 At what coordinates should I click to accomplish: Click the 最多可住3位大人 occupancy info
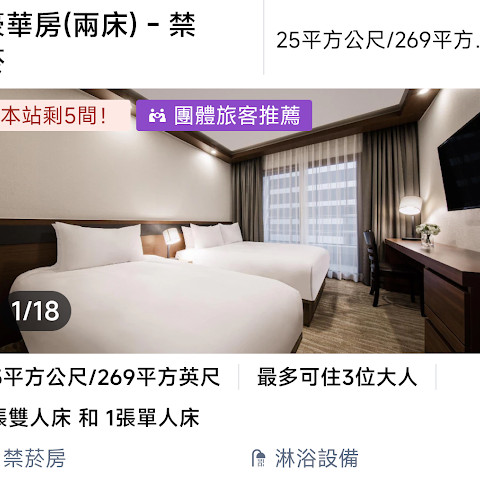(x=337, y=377)
